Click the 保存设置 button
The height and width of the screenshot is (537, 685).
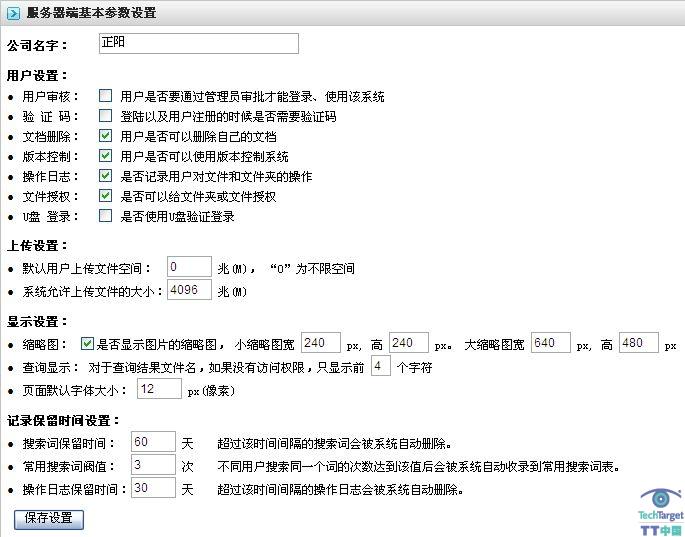[x=49, y=519]
